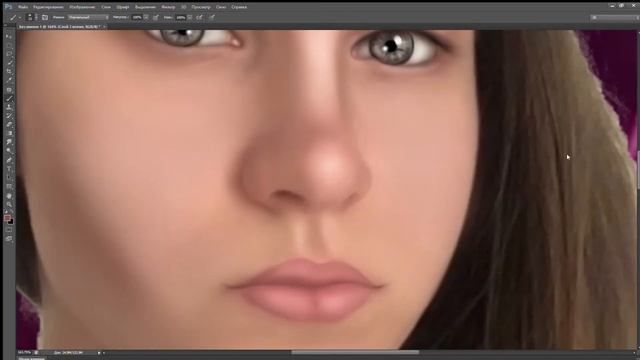Click the flow value field
The height and width of the screenshot is (360, 640).
[x=180, y=18]
